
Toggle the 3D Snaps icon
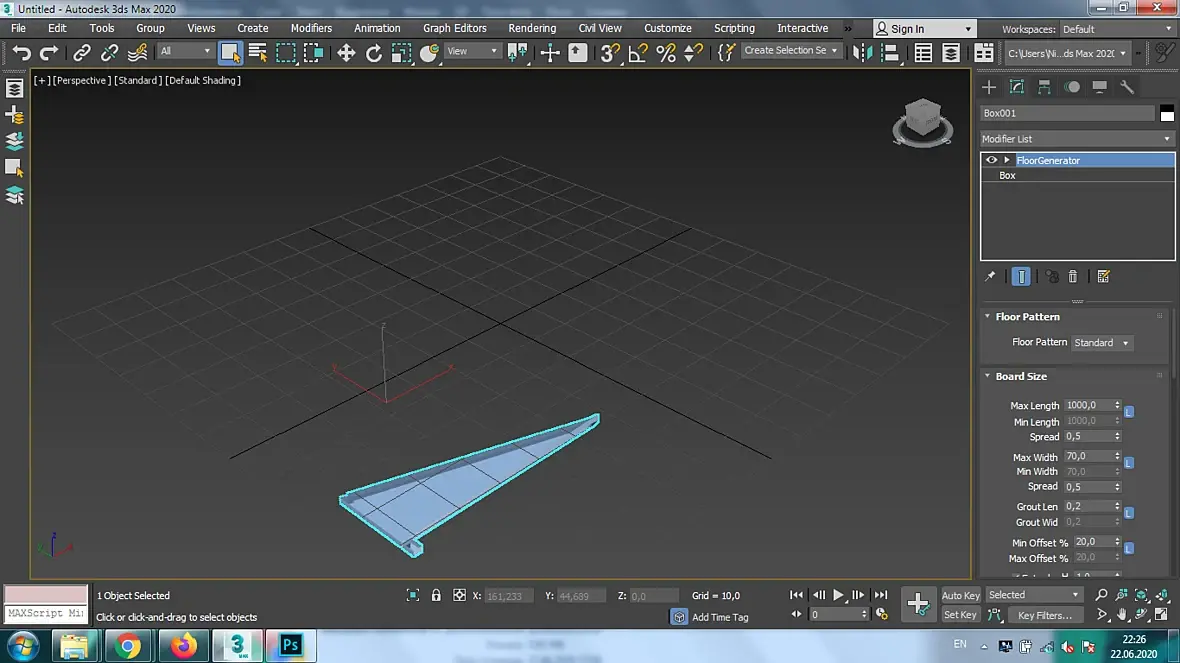coord(610,53)
